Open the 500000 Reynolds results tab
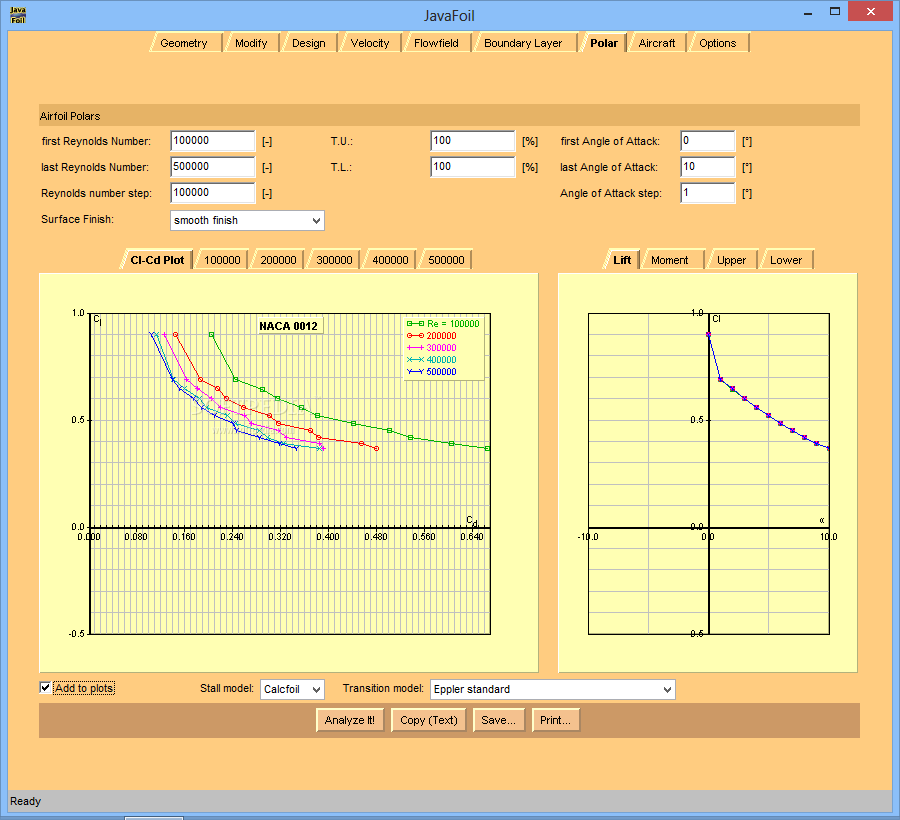This screenshot has height=820, width=900. (447, 260)
